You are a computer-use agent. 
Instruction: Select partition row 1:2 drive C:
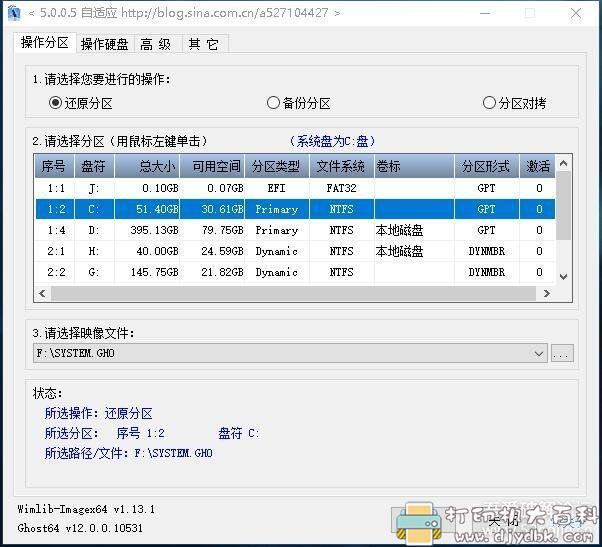pyautogui.click(x=295, y=209)
